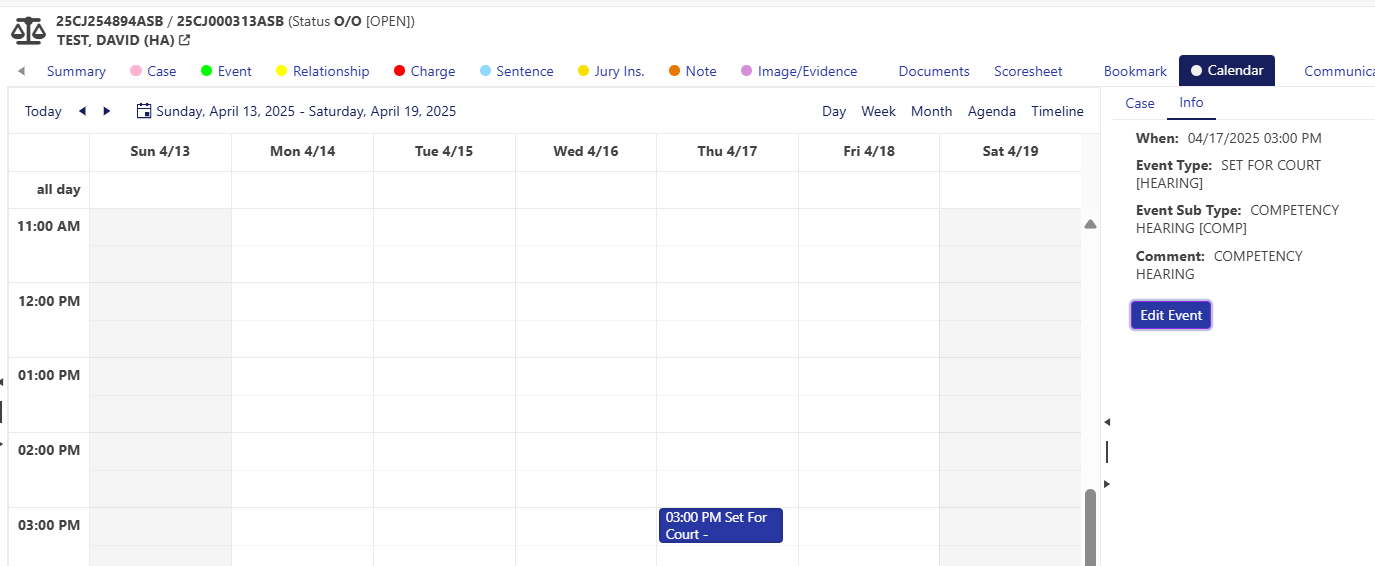
Task: Open the Charge tab
Action: click(x=432, y=71)
